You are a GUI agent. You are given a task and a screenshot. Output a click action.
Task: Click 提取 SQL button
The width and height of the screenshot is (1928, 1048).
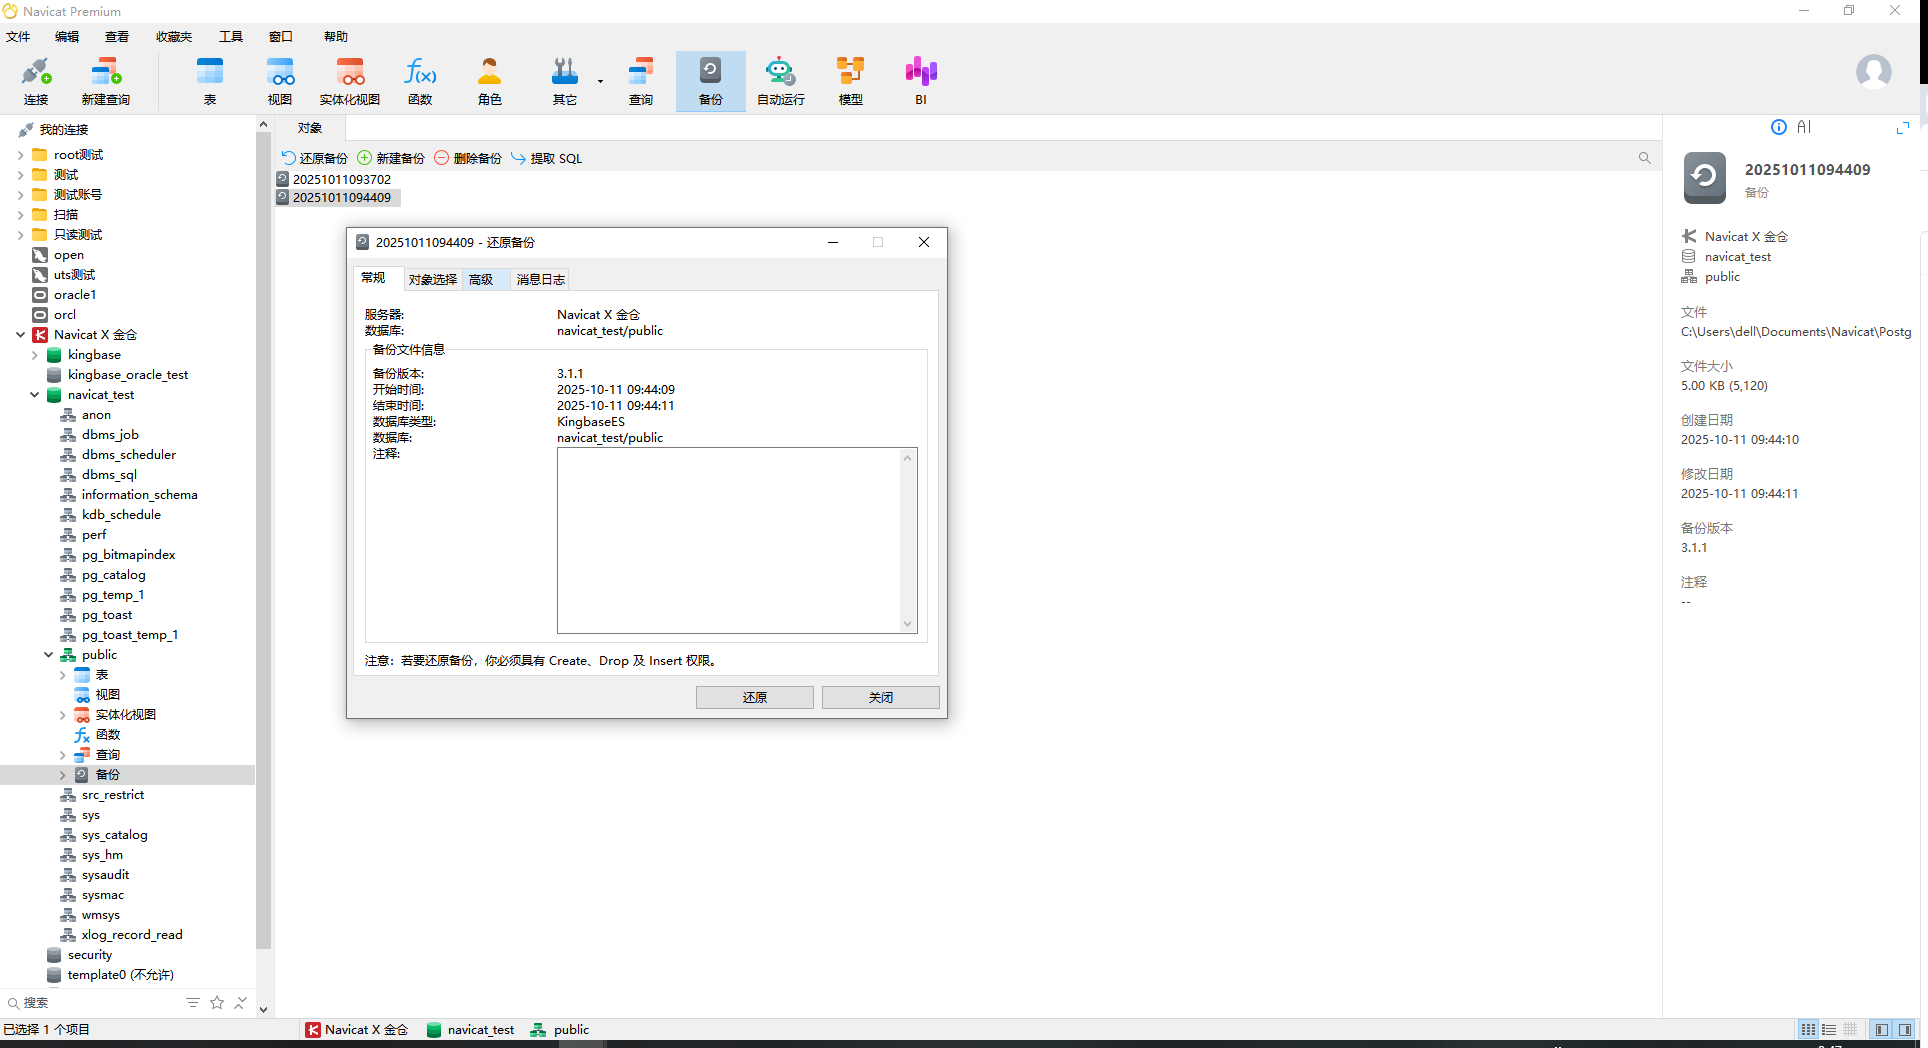[x=546, y=158]
